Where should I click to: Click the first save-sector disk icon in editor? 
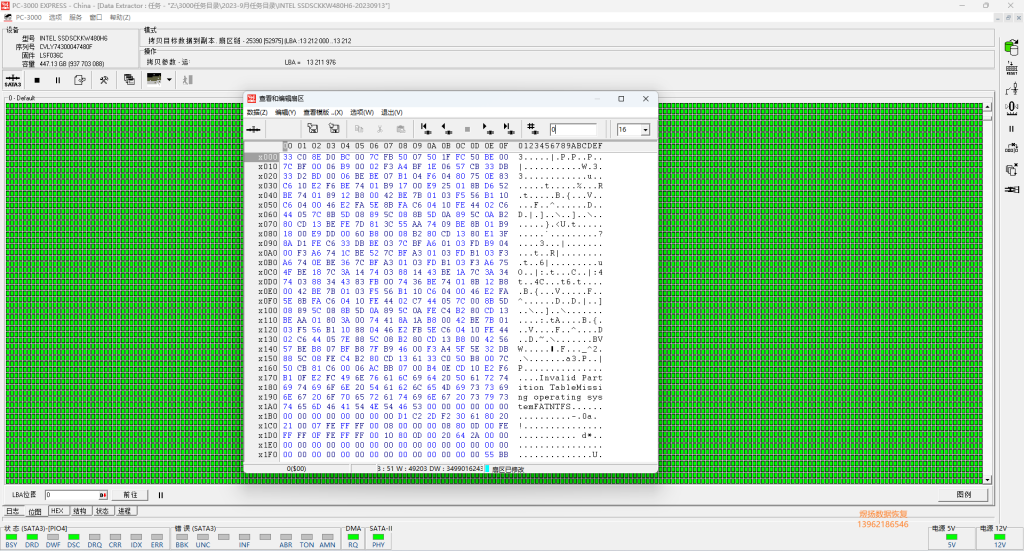pyautogui.click(x=313, y=129)
